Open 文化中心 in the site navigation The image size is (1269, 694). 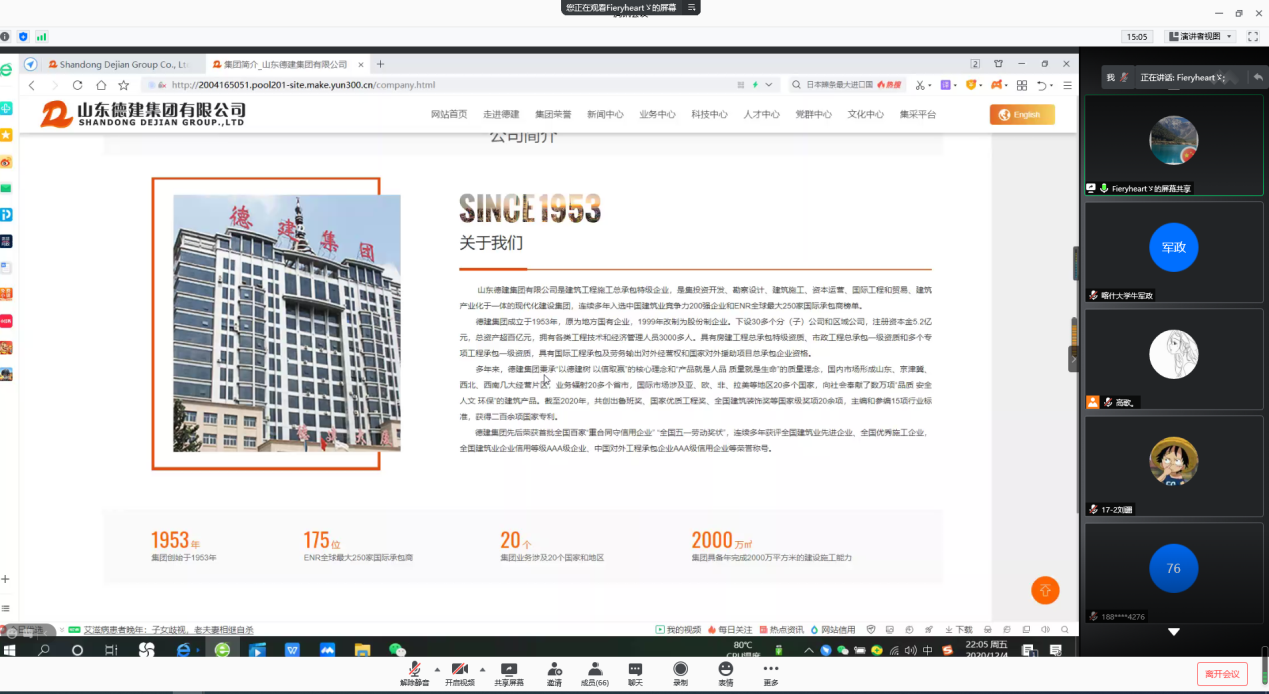(x=865, y=114)
